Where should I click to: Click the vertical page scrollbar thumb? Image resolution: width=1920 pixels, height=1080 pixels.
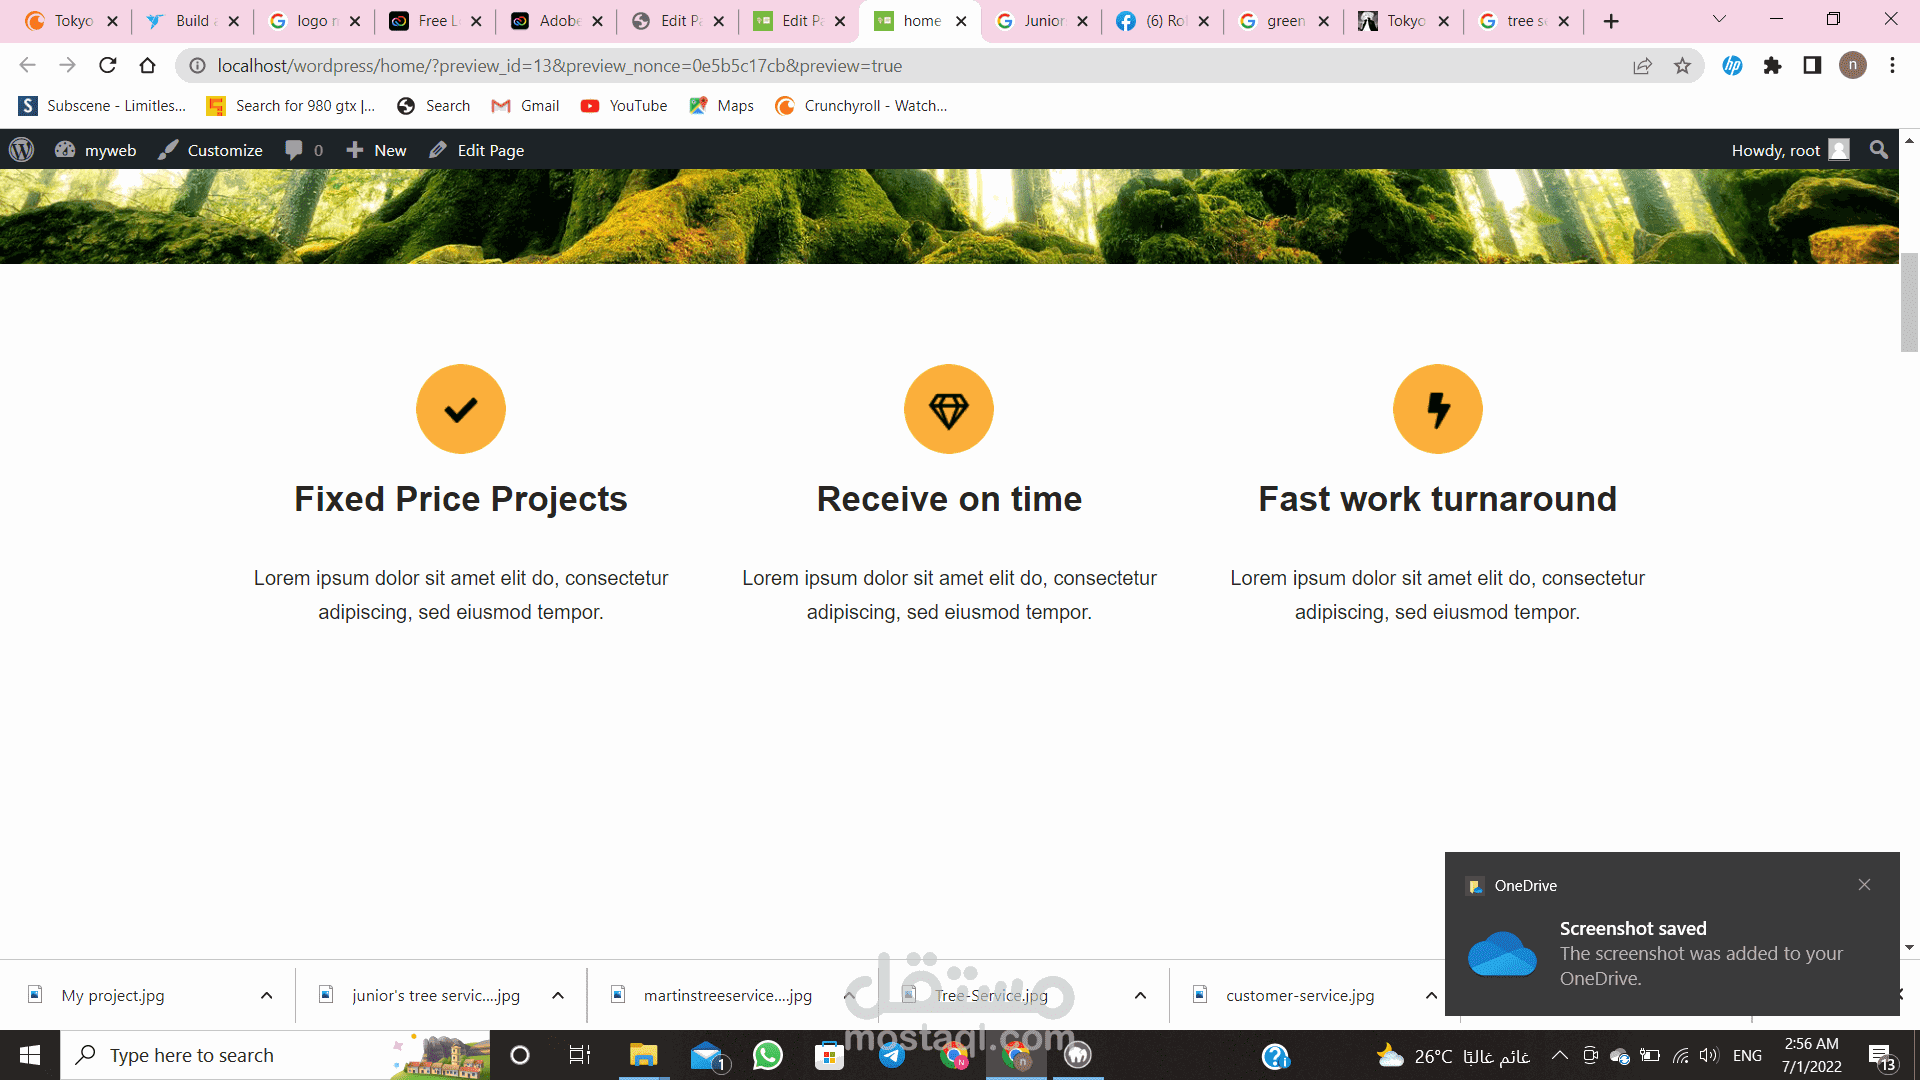1909,302
